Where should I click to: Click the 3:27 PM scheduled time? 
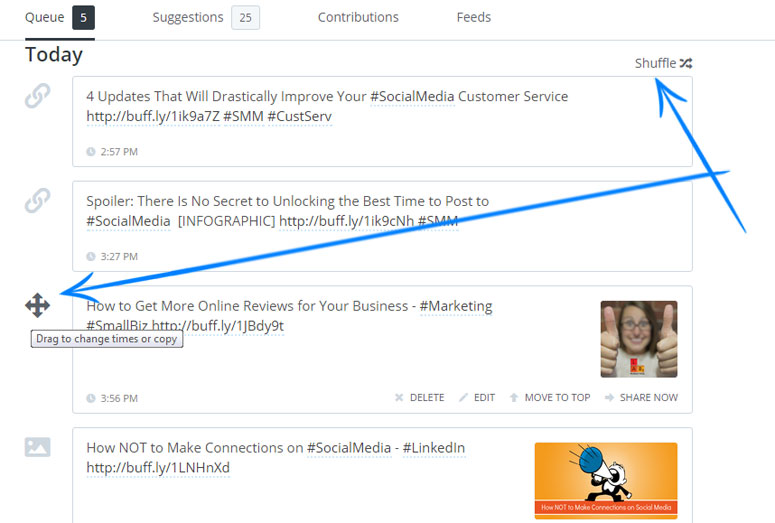[x=119, y=257]
